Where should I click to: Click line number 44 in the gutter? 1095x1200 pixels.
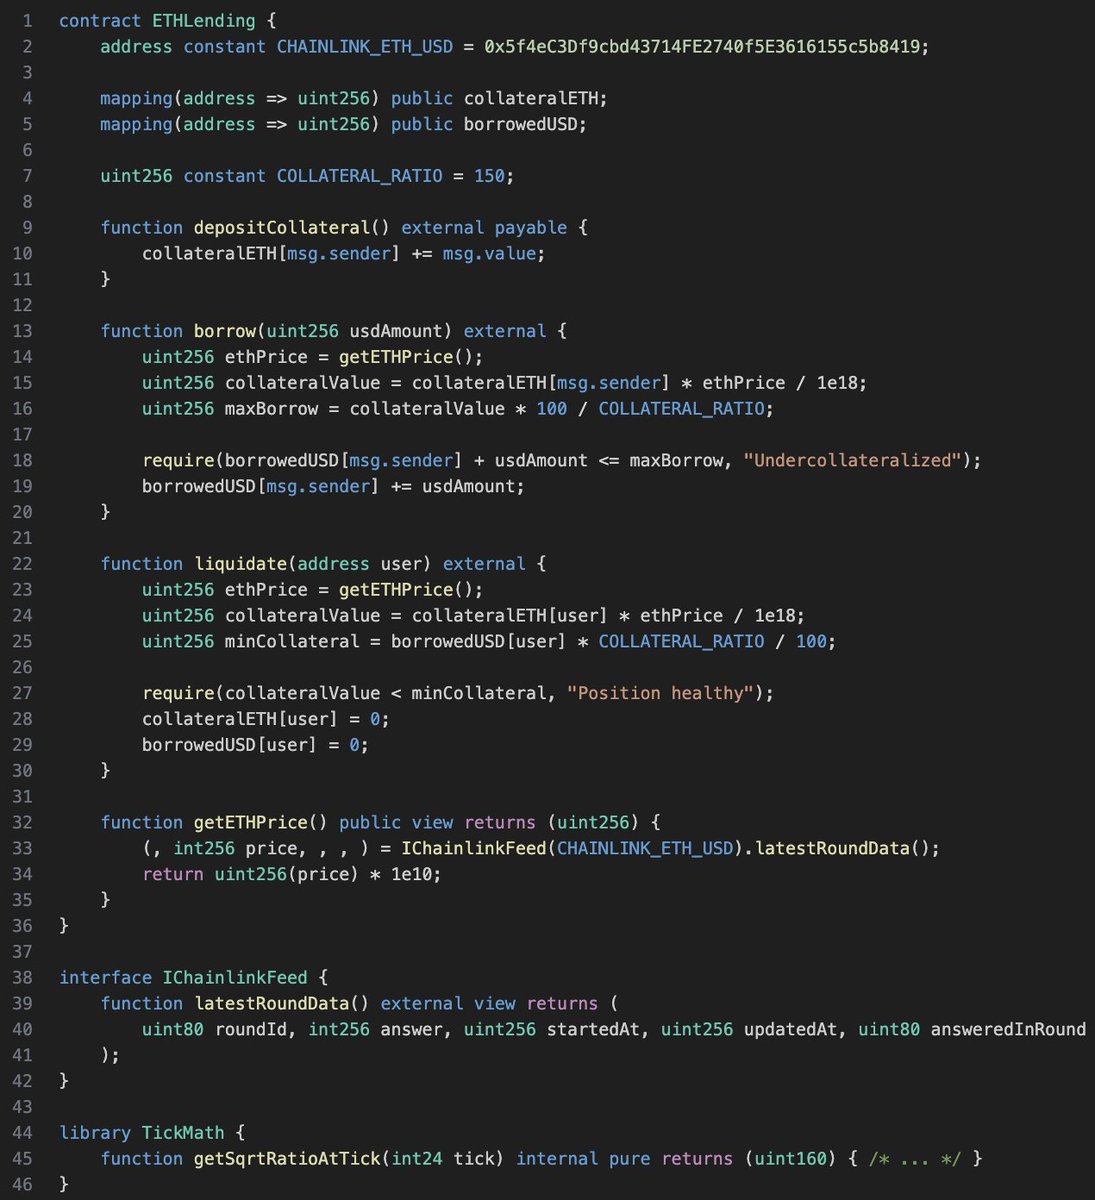coord(22,1133)
